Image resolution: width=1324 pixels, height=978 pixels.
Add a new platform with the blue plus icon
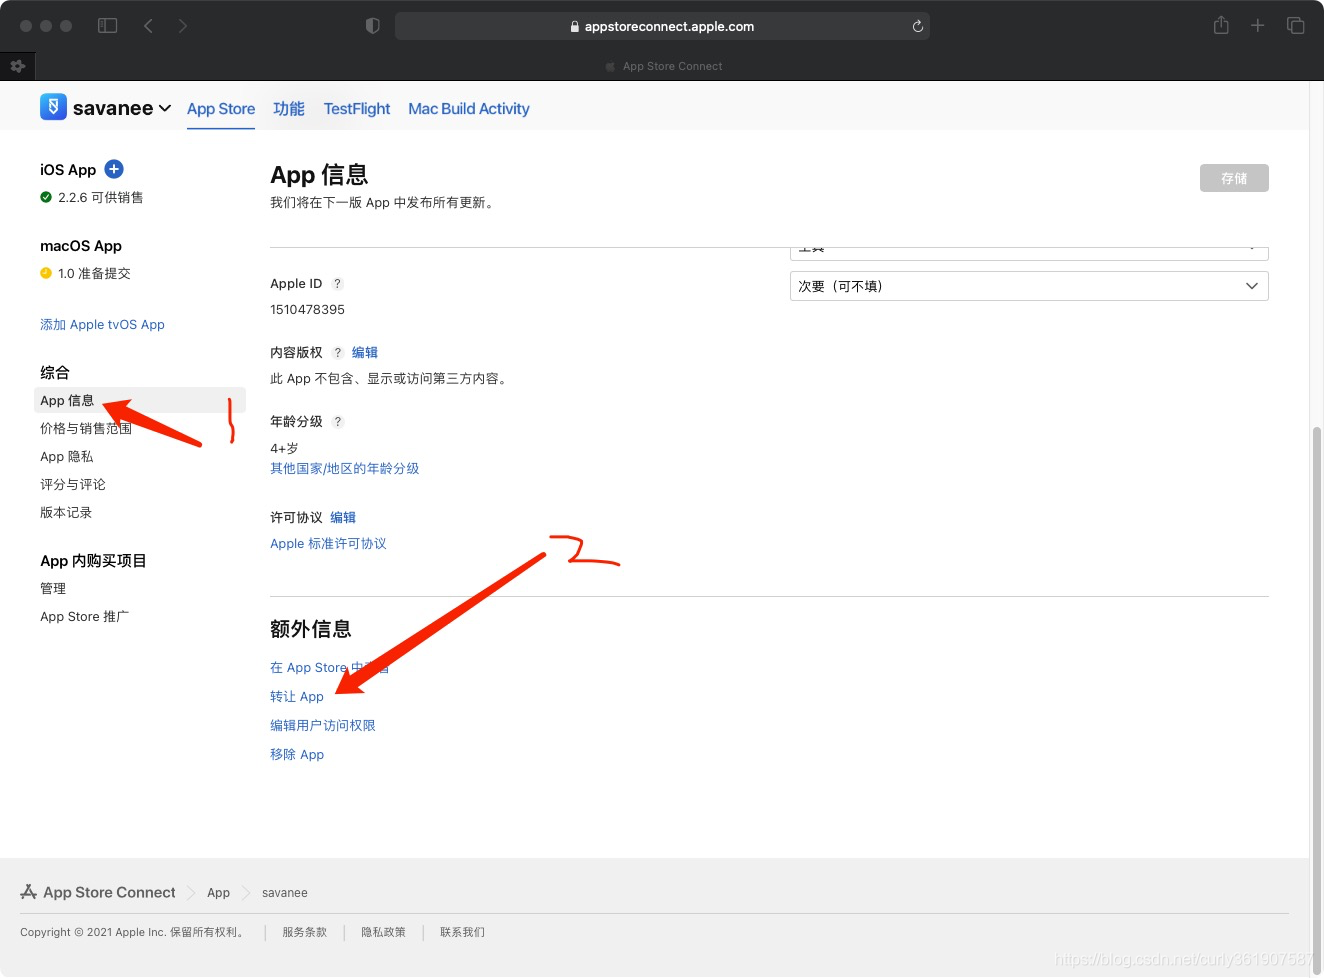114,169
